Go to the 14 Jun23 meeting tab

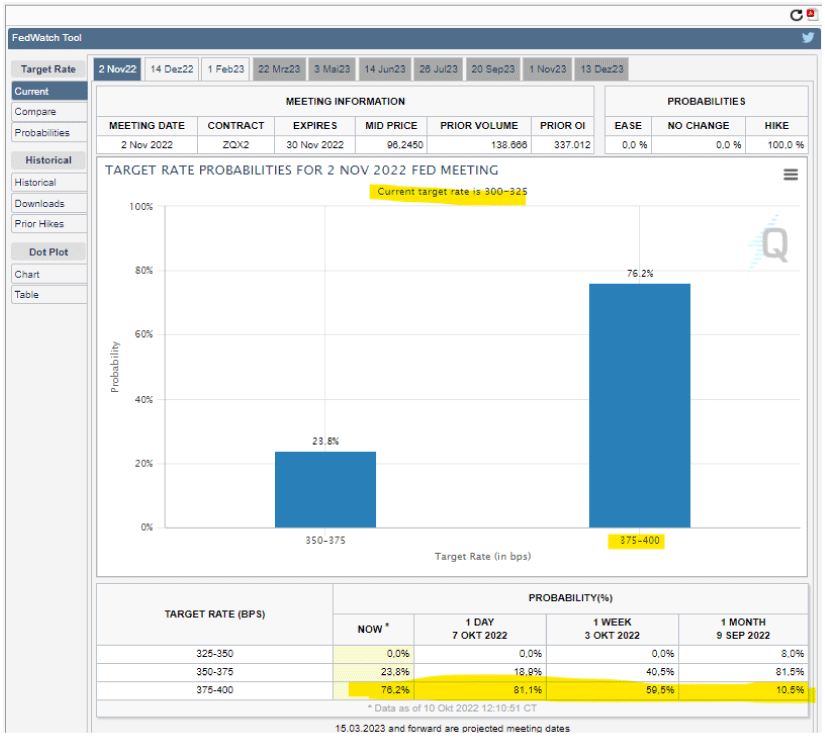(385, 69)
